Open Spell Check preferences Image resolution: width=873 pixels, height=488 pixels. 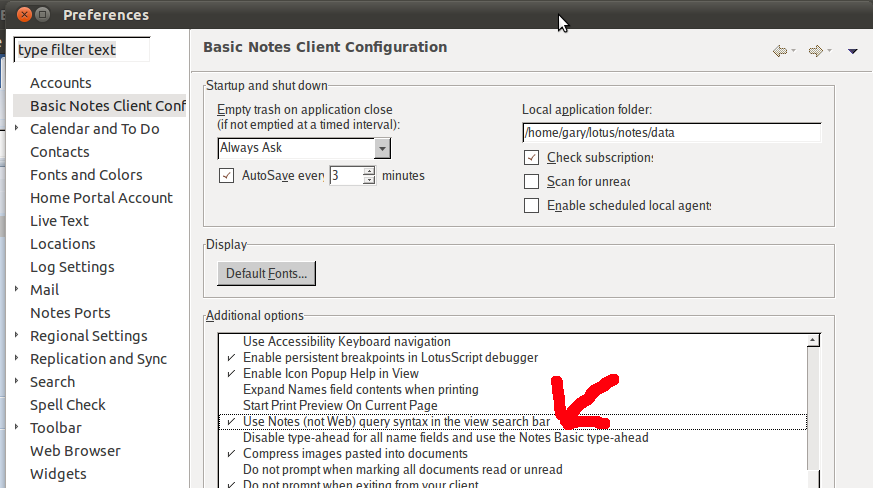68,405
